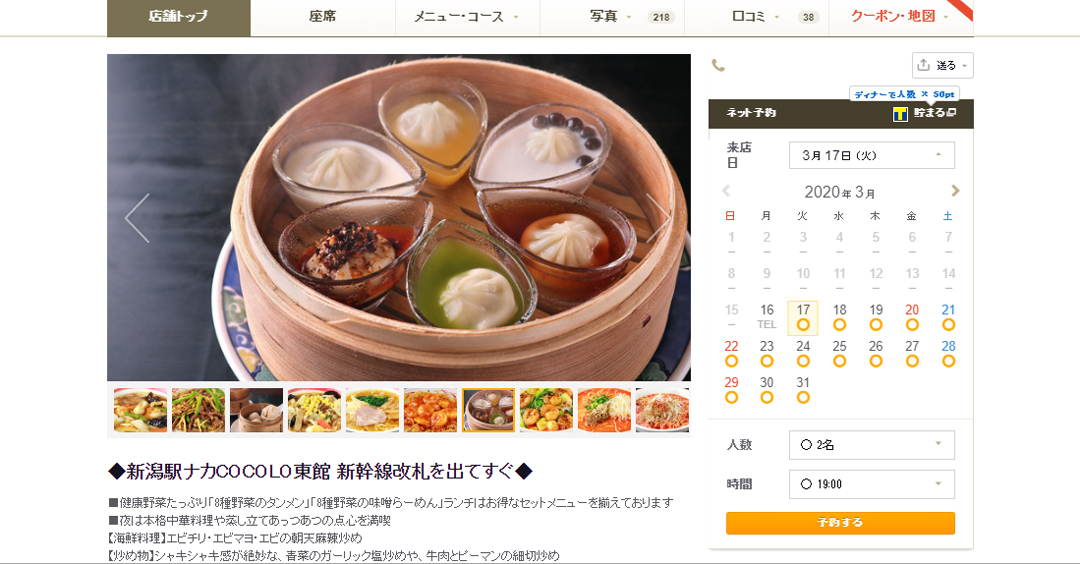Go to previous month in calendar
The image size is (1080, 564).
(726, 191)
